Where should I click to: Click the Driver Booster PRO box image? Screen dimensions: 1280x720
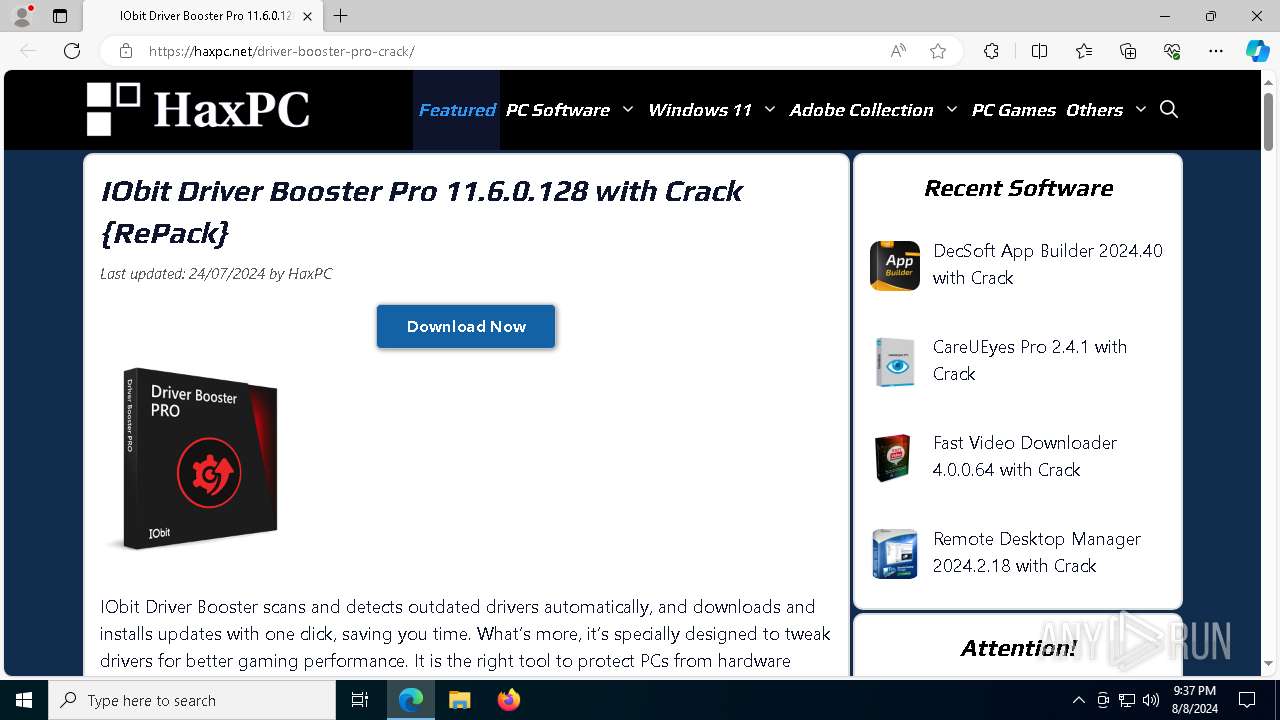point(192,459)
